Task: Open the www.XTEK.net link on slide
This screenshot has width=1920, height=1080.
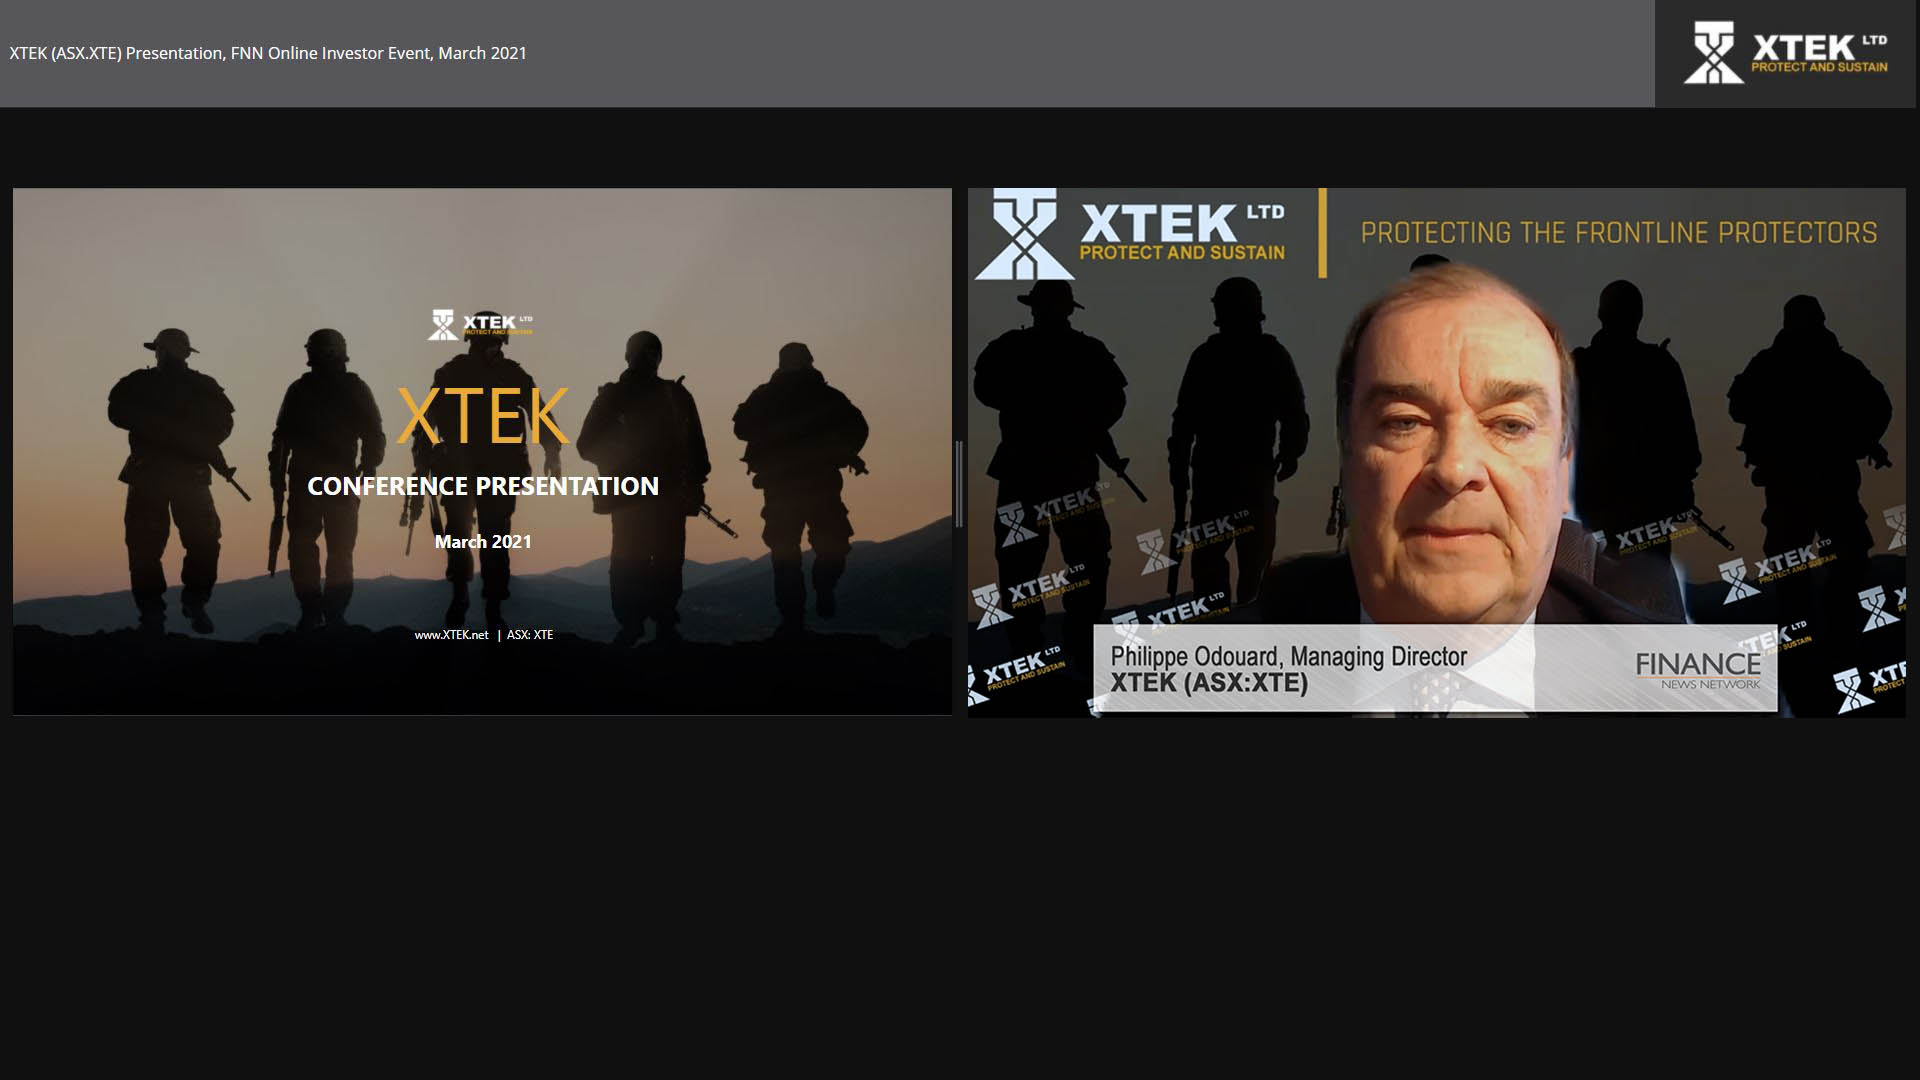Action: [x=451, y=635]
